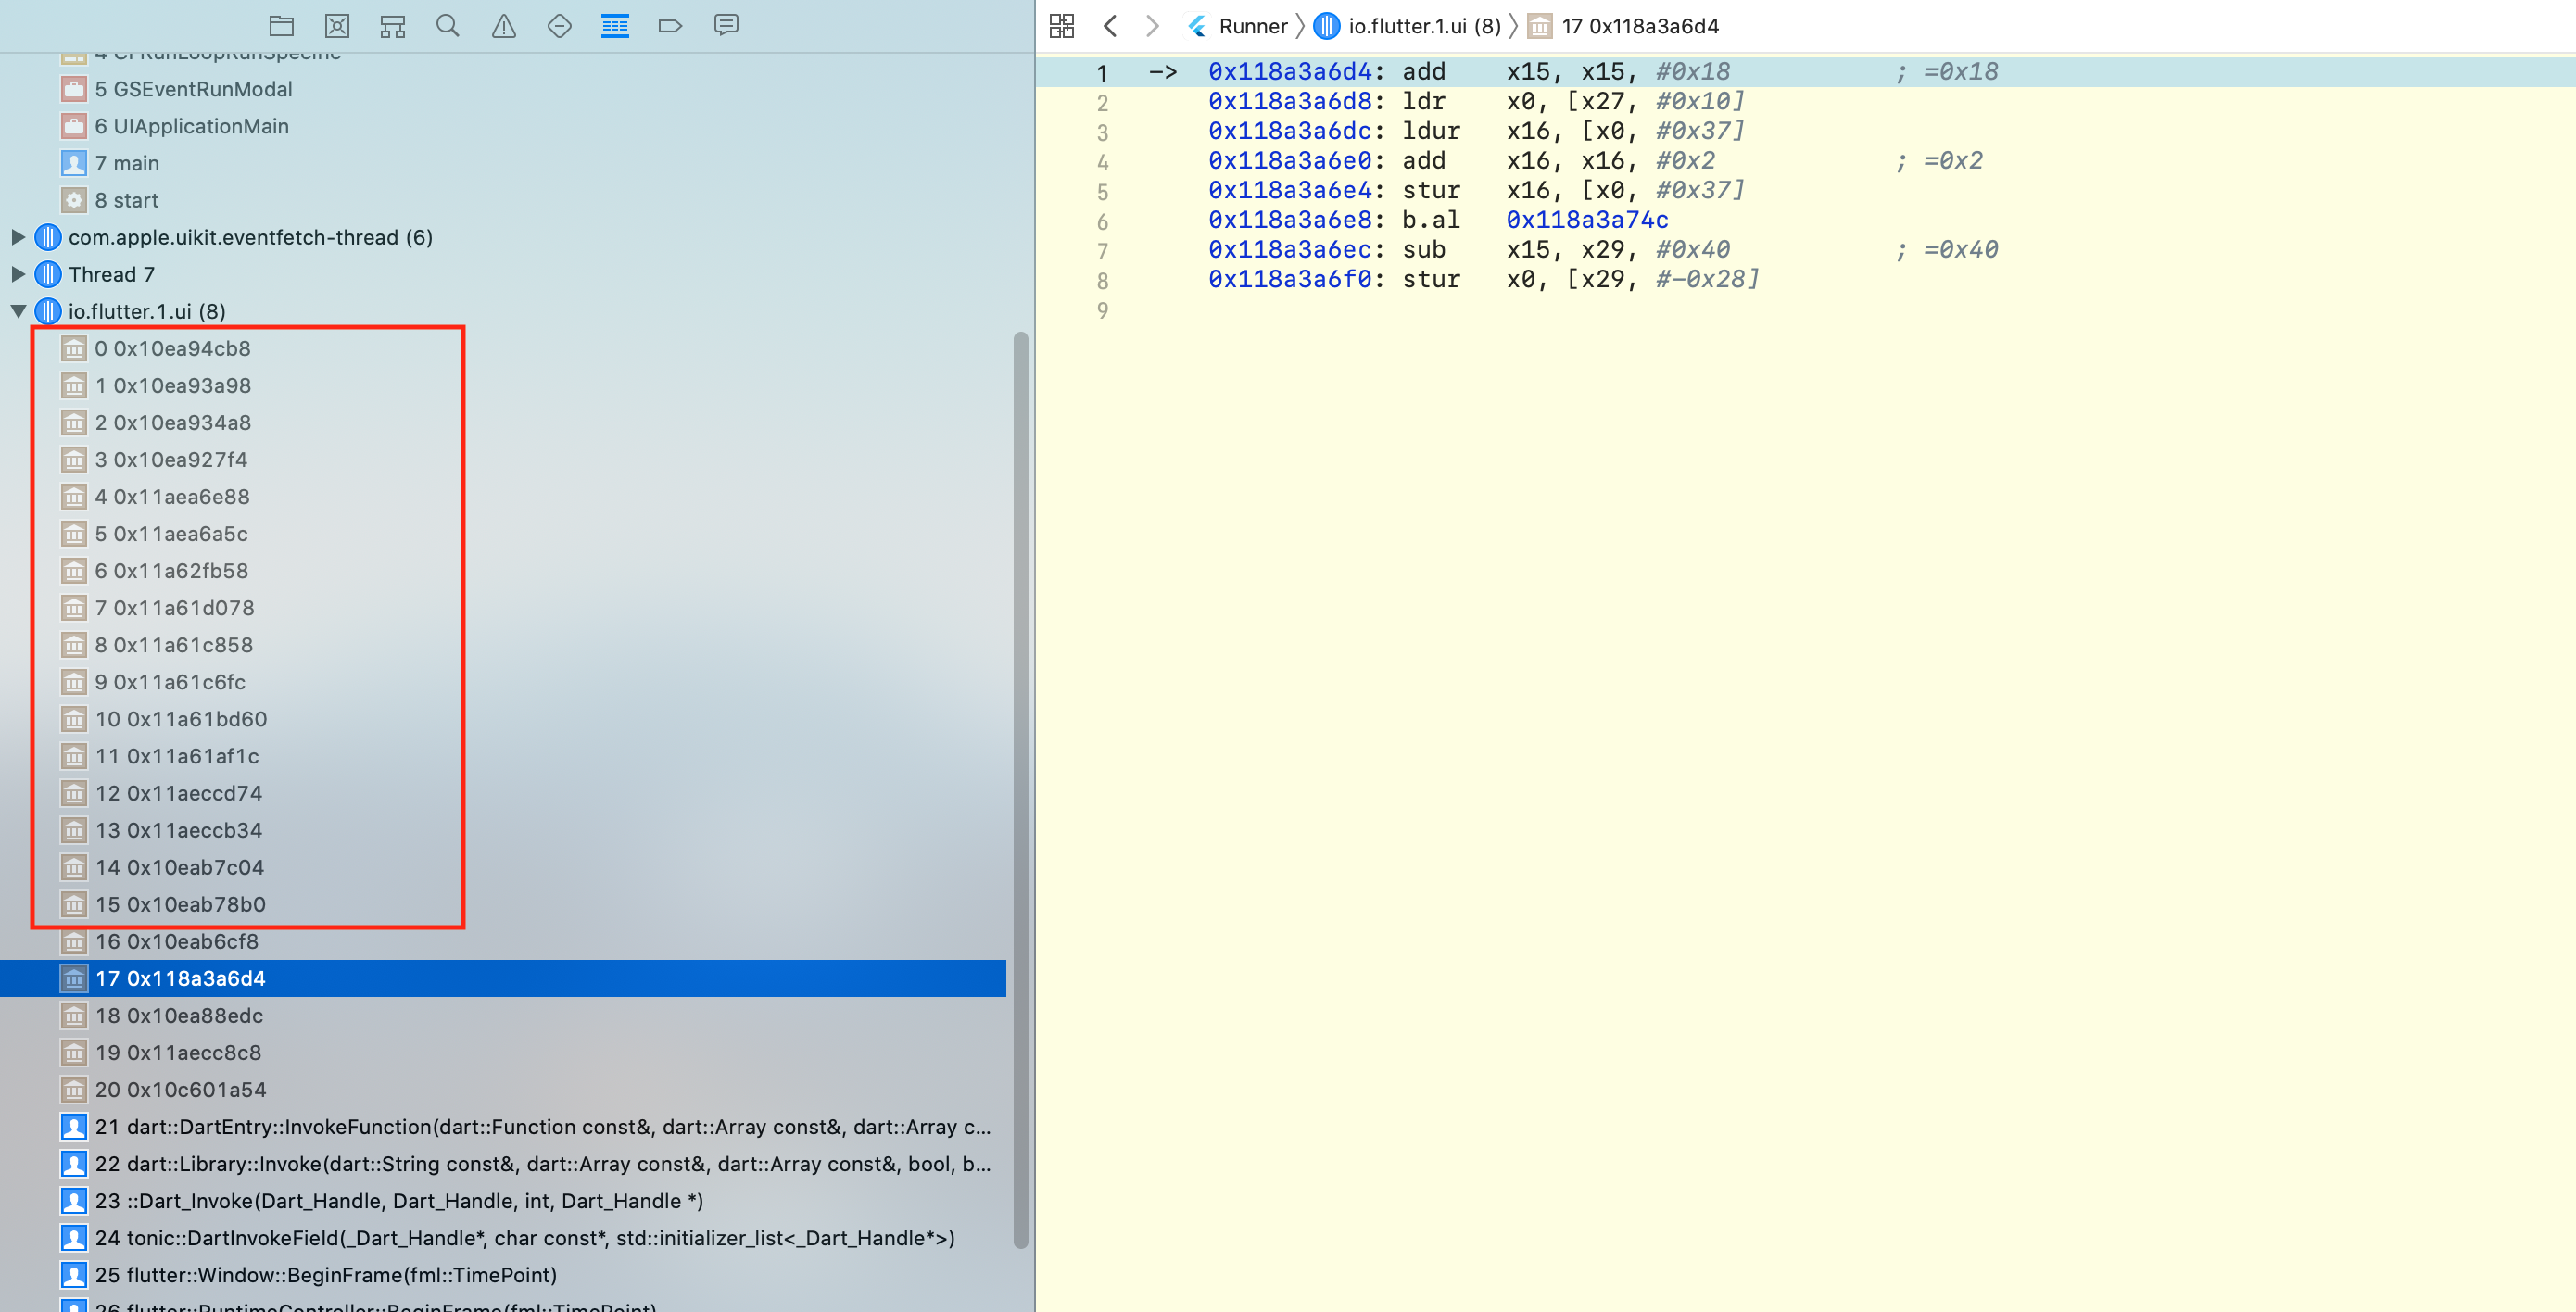
Task: Open the Project navigator
Action: (x=282, y=25)
